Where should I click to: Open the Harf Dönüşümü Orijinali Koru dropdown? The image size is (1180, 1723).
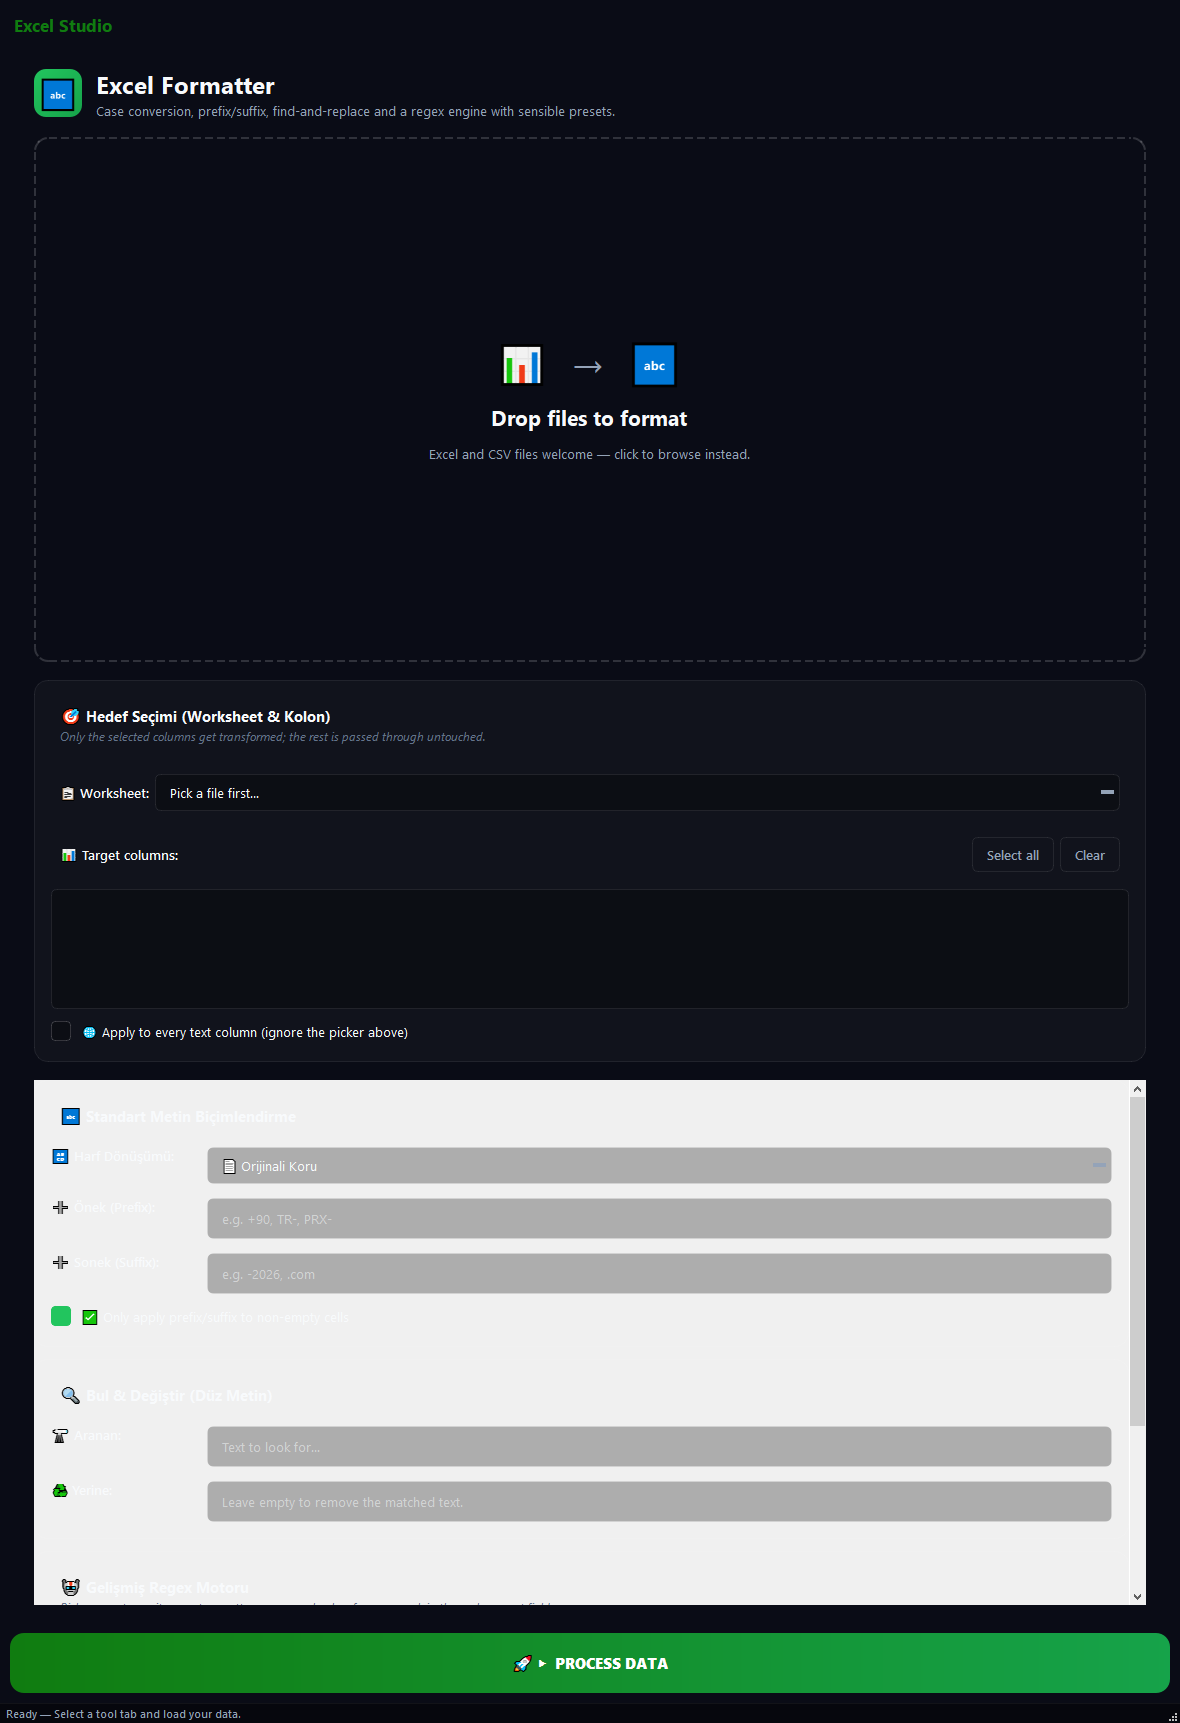pyautogui.click(x=659, y=1165)
